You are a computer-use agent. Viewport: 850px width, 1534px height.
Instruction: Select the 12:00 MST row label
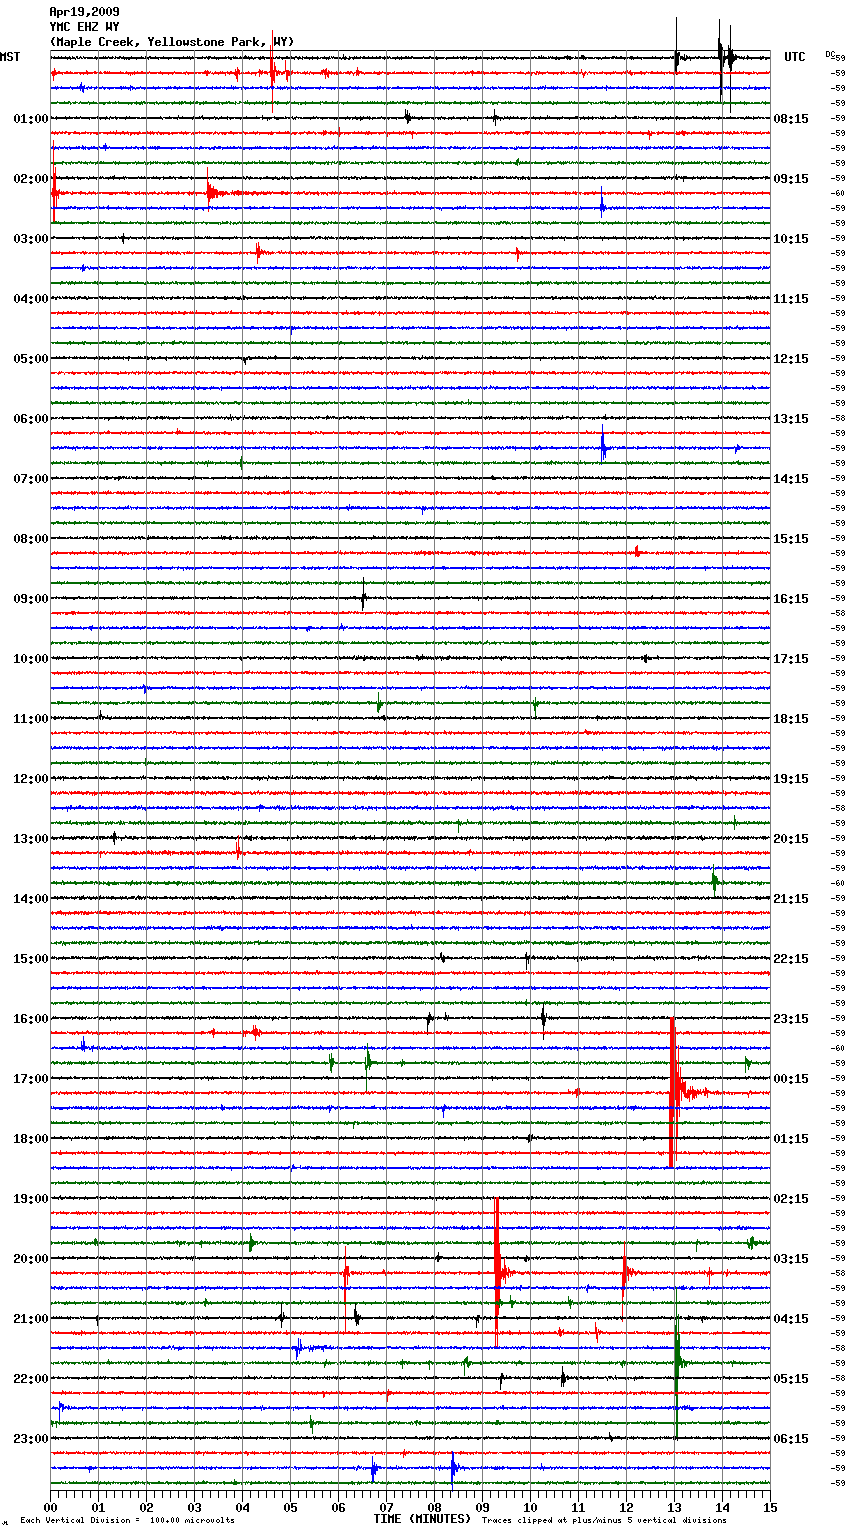[x=31, y=779]
